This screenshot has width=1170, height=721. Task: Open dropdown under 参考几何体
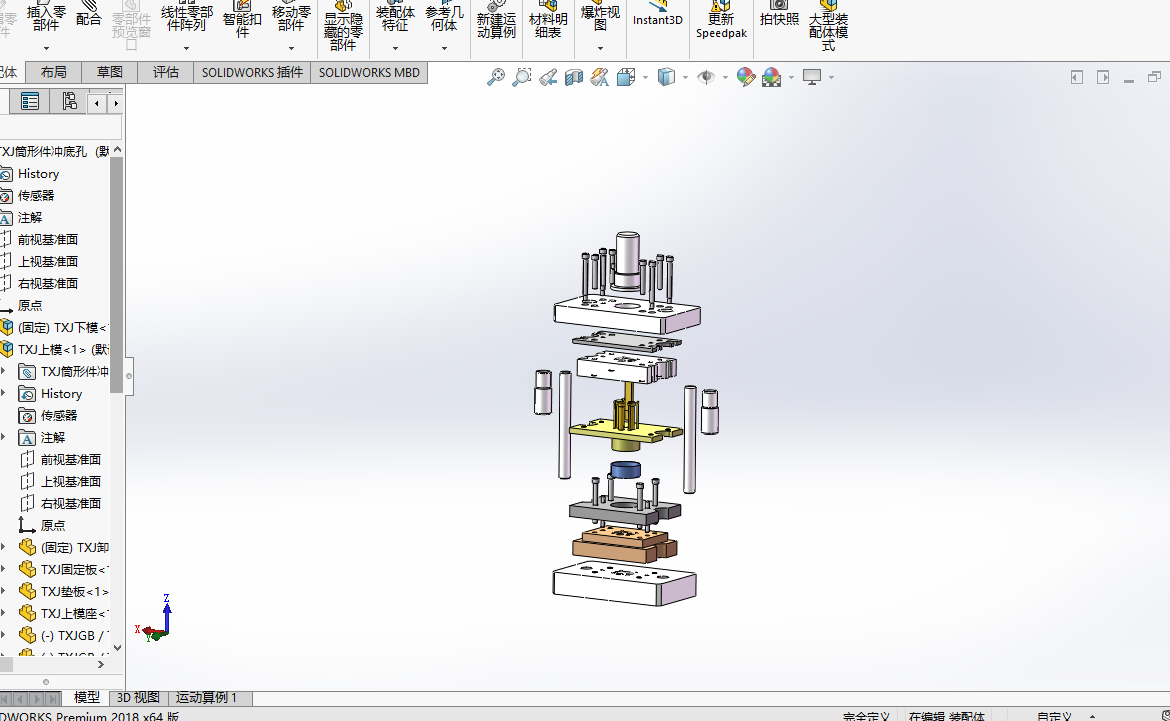(x=444, y=49)
